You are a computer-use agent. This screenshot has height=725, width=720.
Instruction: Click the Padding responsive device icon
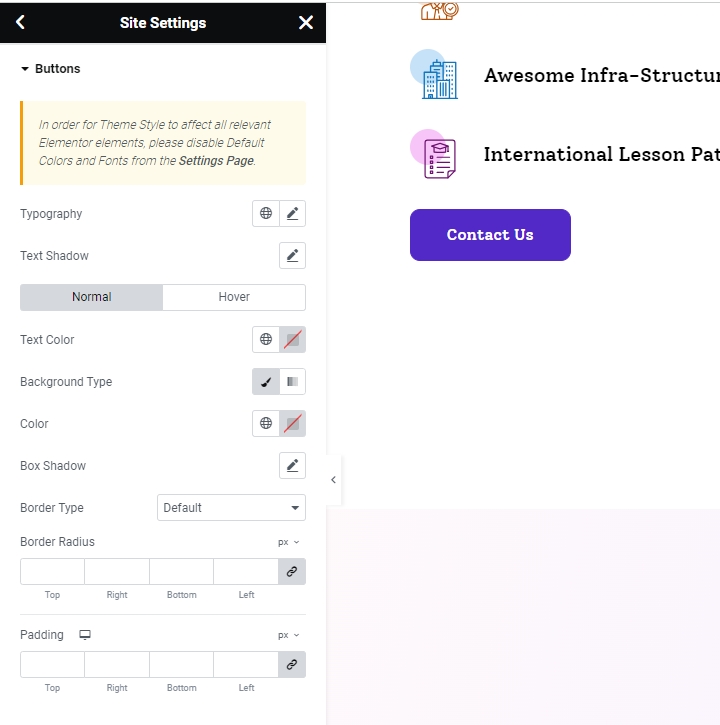(85, 635)
